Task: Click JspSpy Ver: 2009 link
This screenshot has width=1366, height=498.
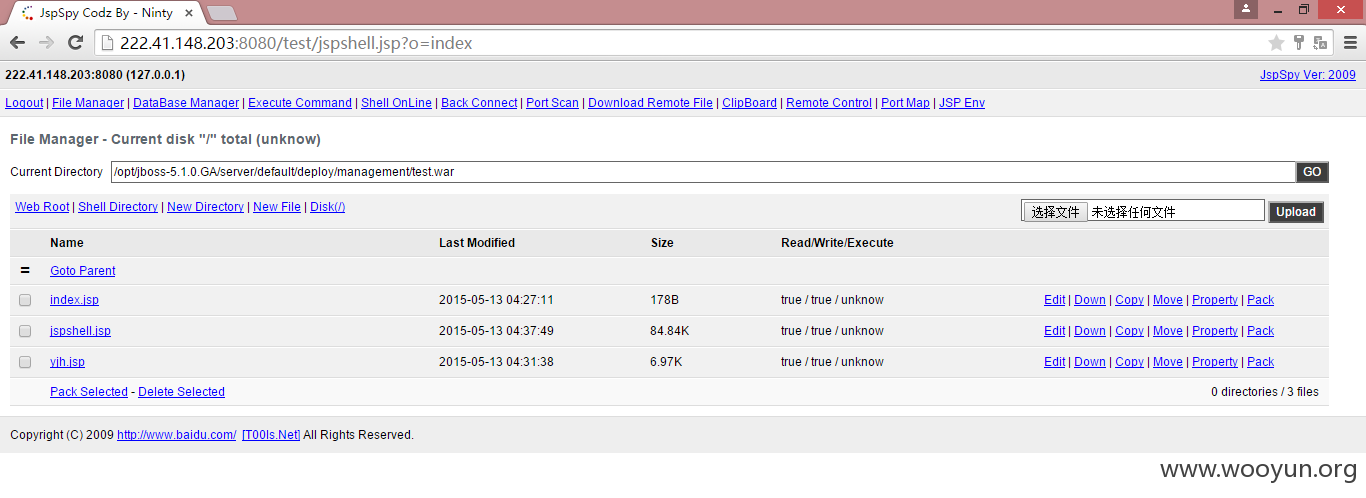Action: point(1308,75)
